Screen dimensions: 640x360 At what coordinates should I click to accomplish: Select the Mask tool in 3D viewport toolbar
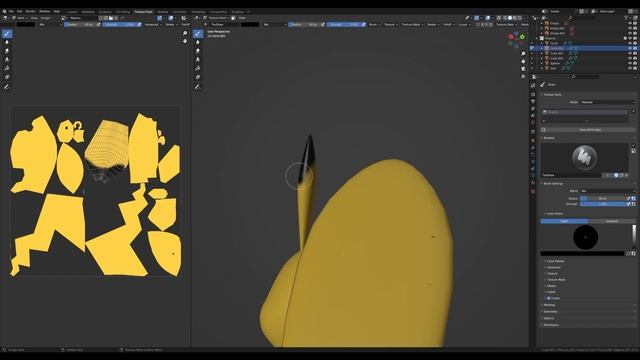198,77
